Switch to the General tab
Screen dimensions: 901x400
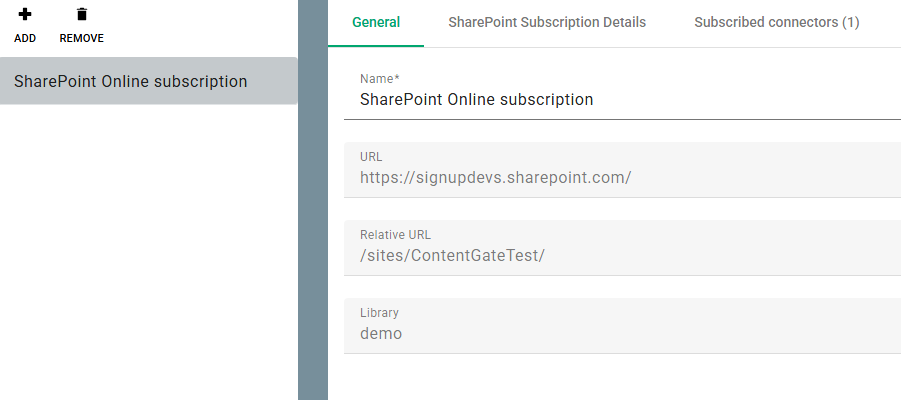(376, 22)
